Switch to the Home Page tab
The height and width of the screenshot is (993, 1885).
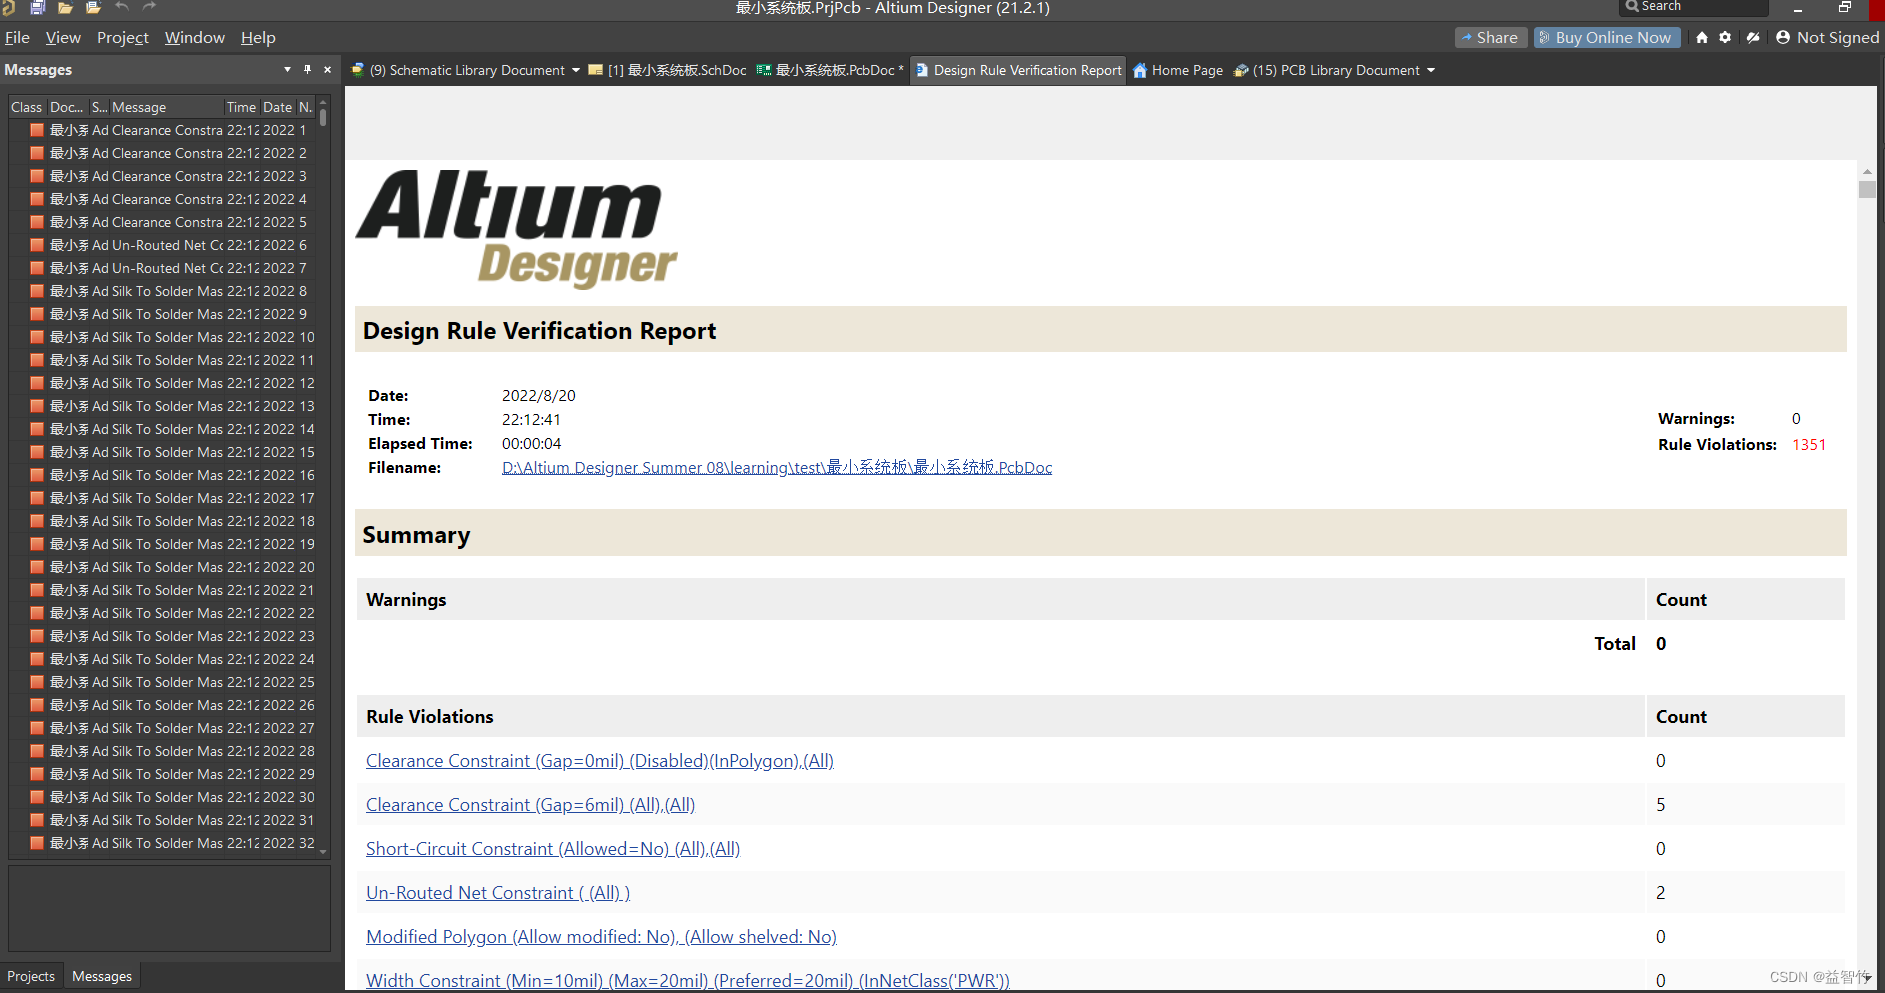[1178, 70]
